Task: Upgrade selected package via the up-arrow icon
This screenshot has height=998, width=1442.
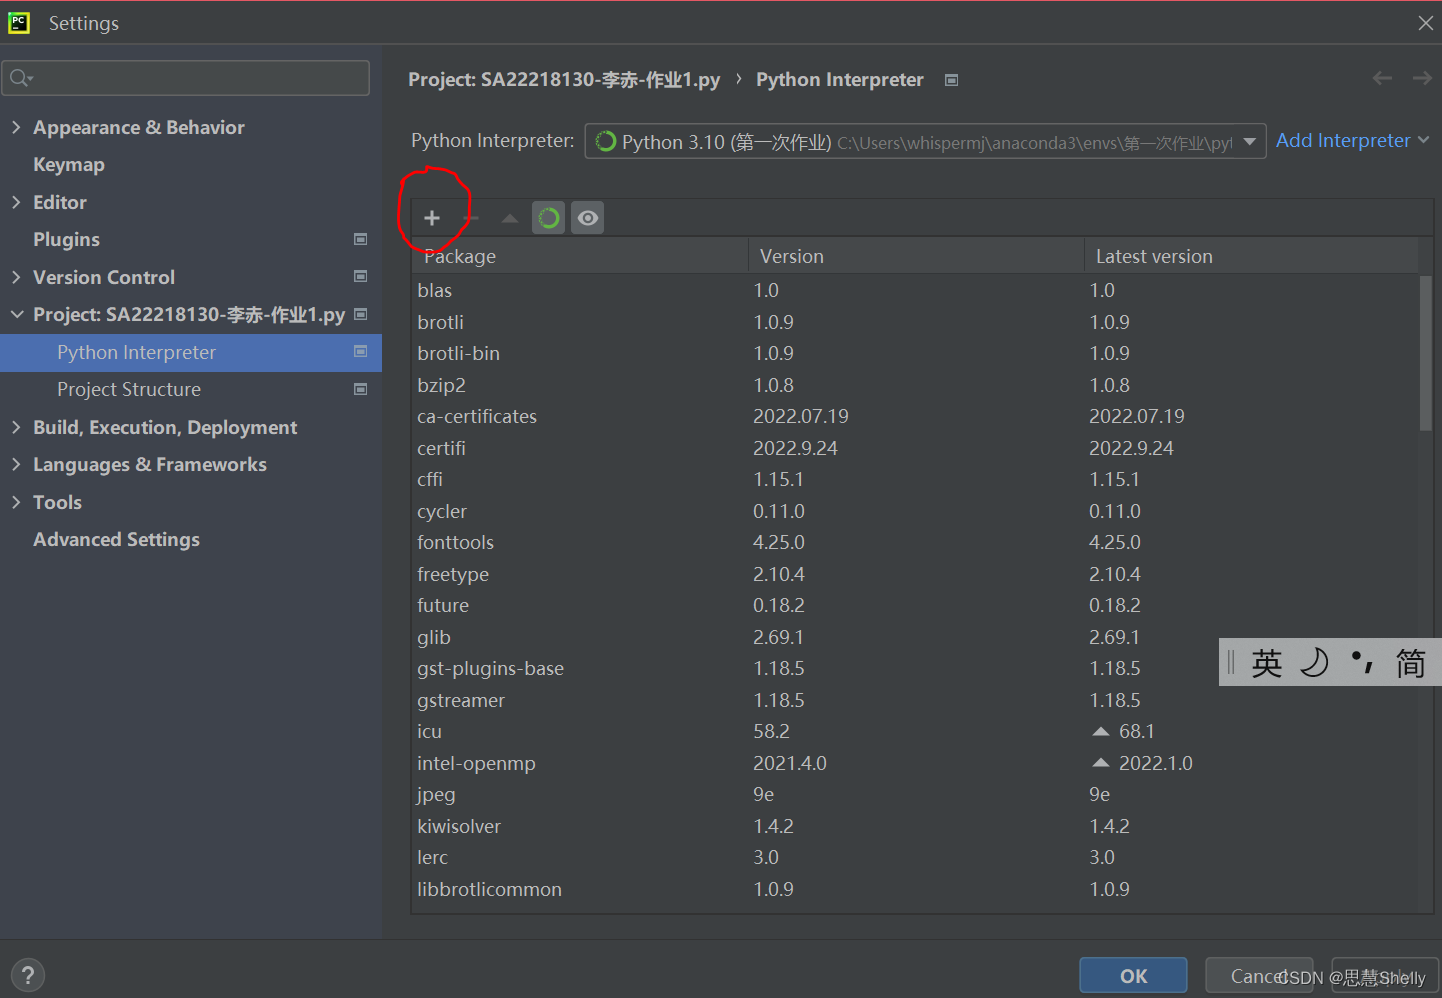Action: (509, 217)
